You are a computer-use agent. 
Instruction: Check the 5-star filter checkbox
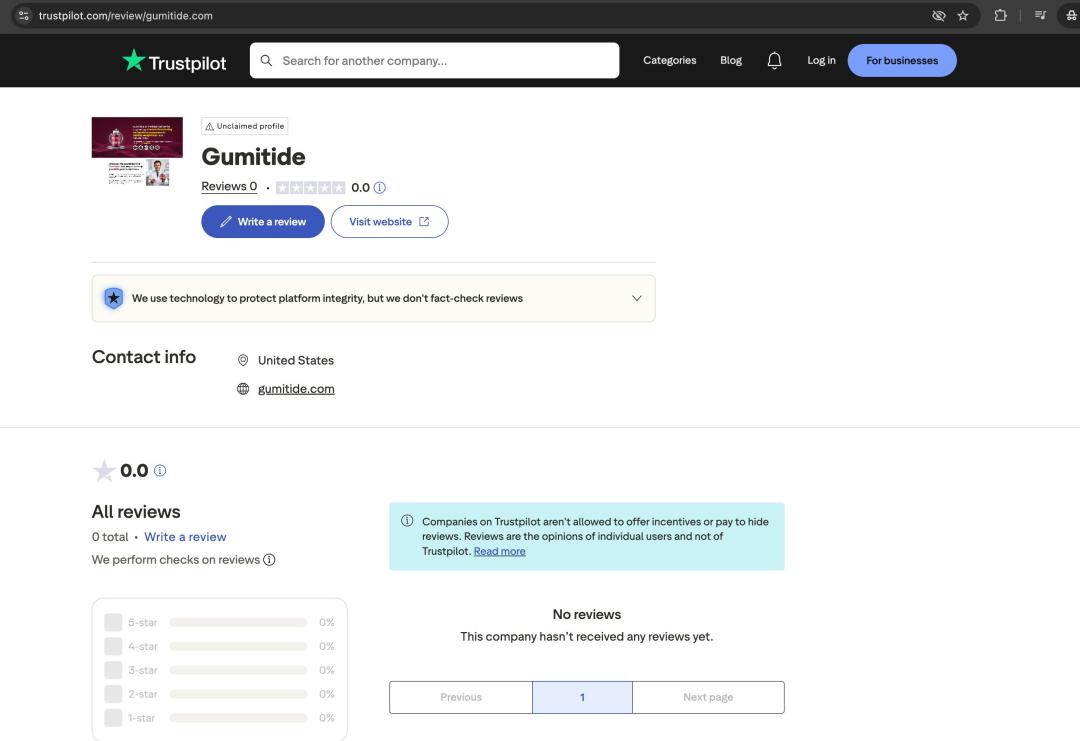pyautogui.click(x=113, y=623)
